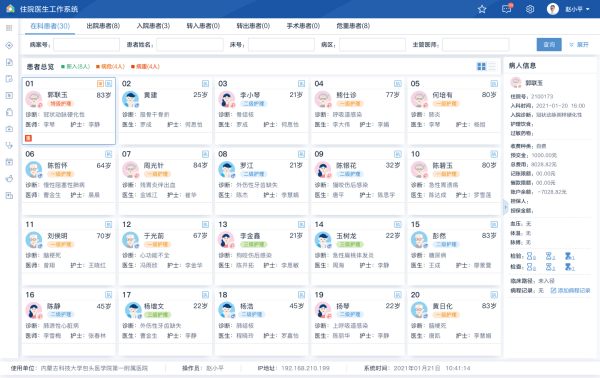This screenshot has width=600, height=378.
Task: Click the favorites star icon in header
Action: pos(482,9)
